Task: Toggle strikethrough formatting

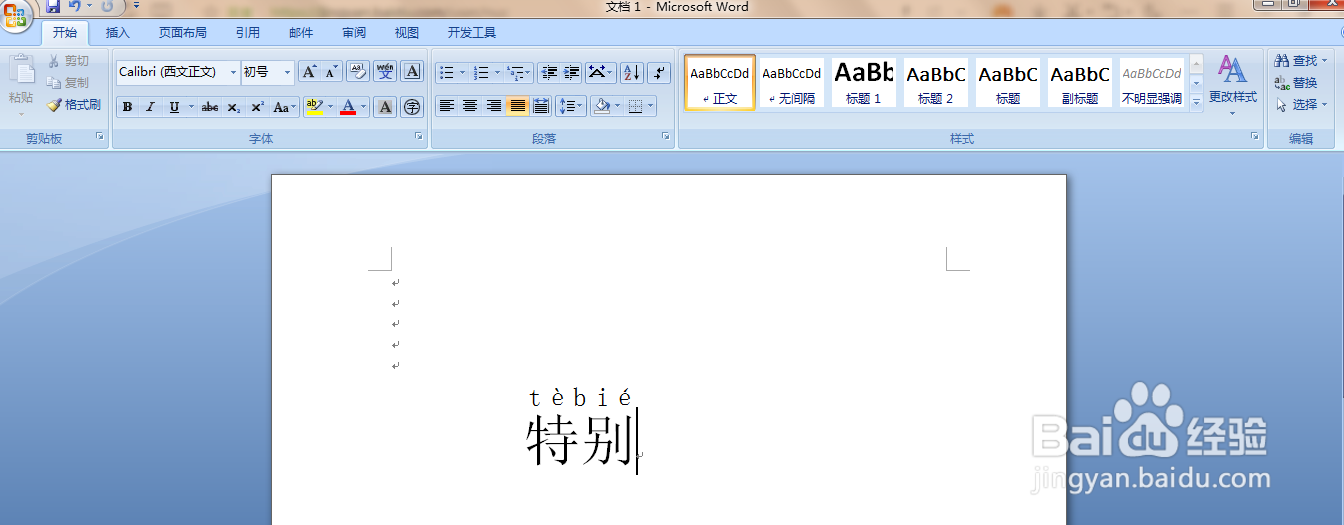Action: pos(210,107)
